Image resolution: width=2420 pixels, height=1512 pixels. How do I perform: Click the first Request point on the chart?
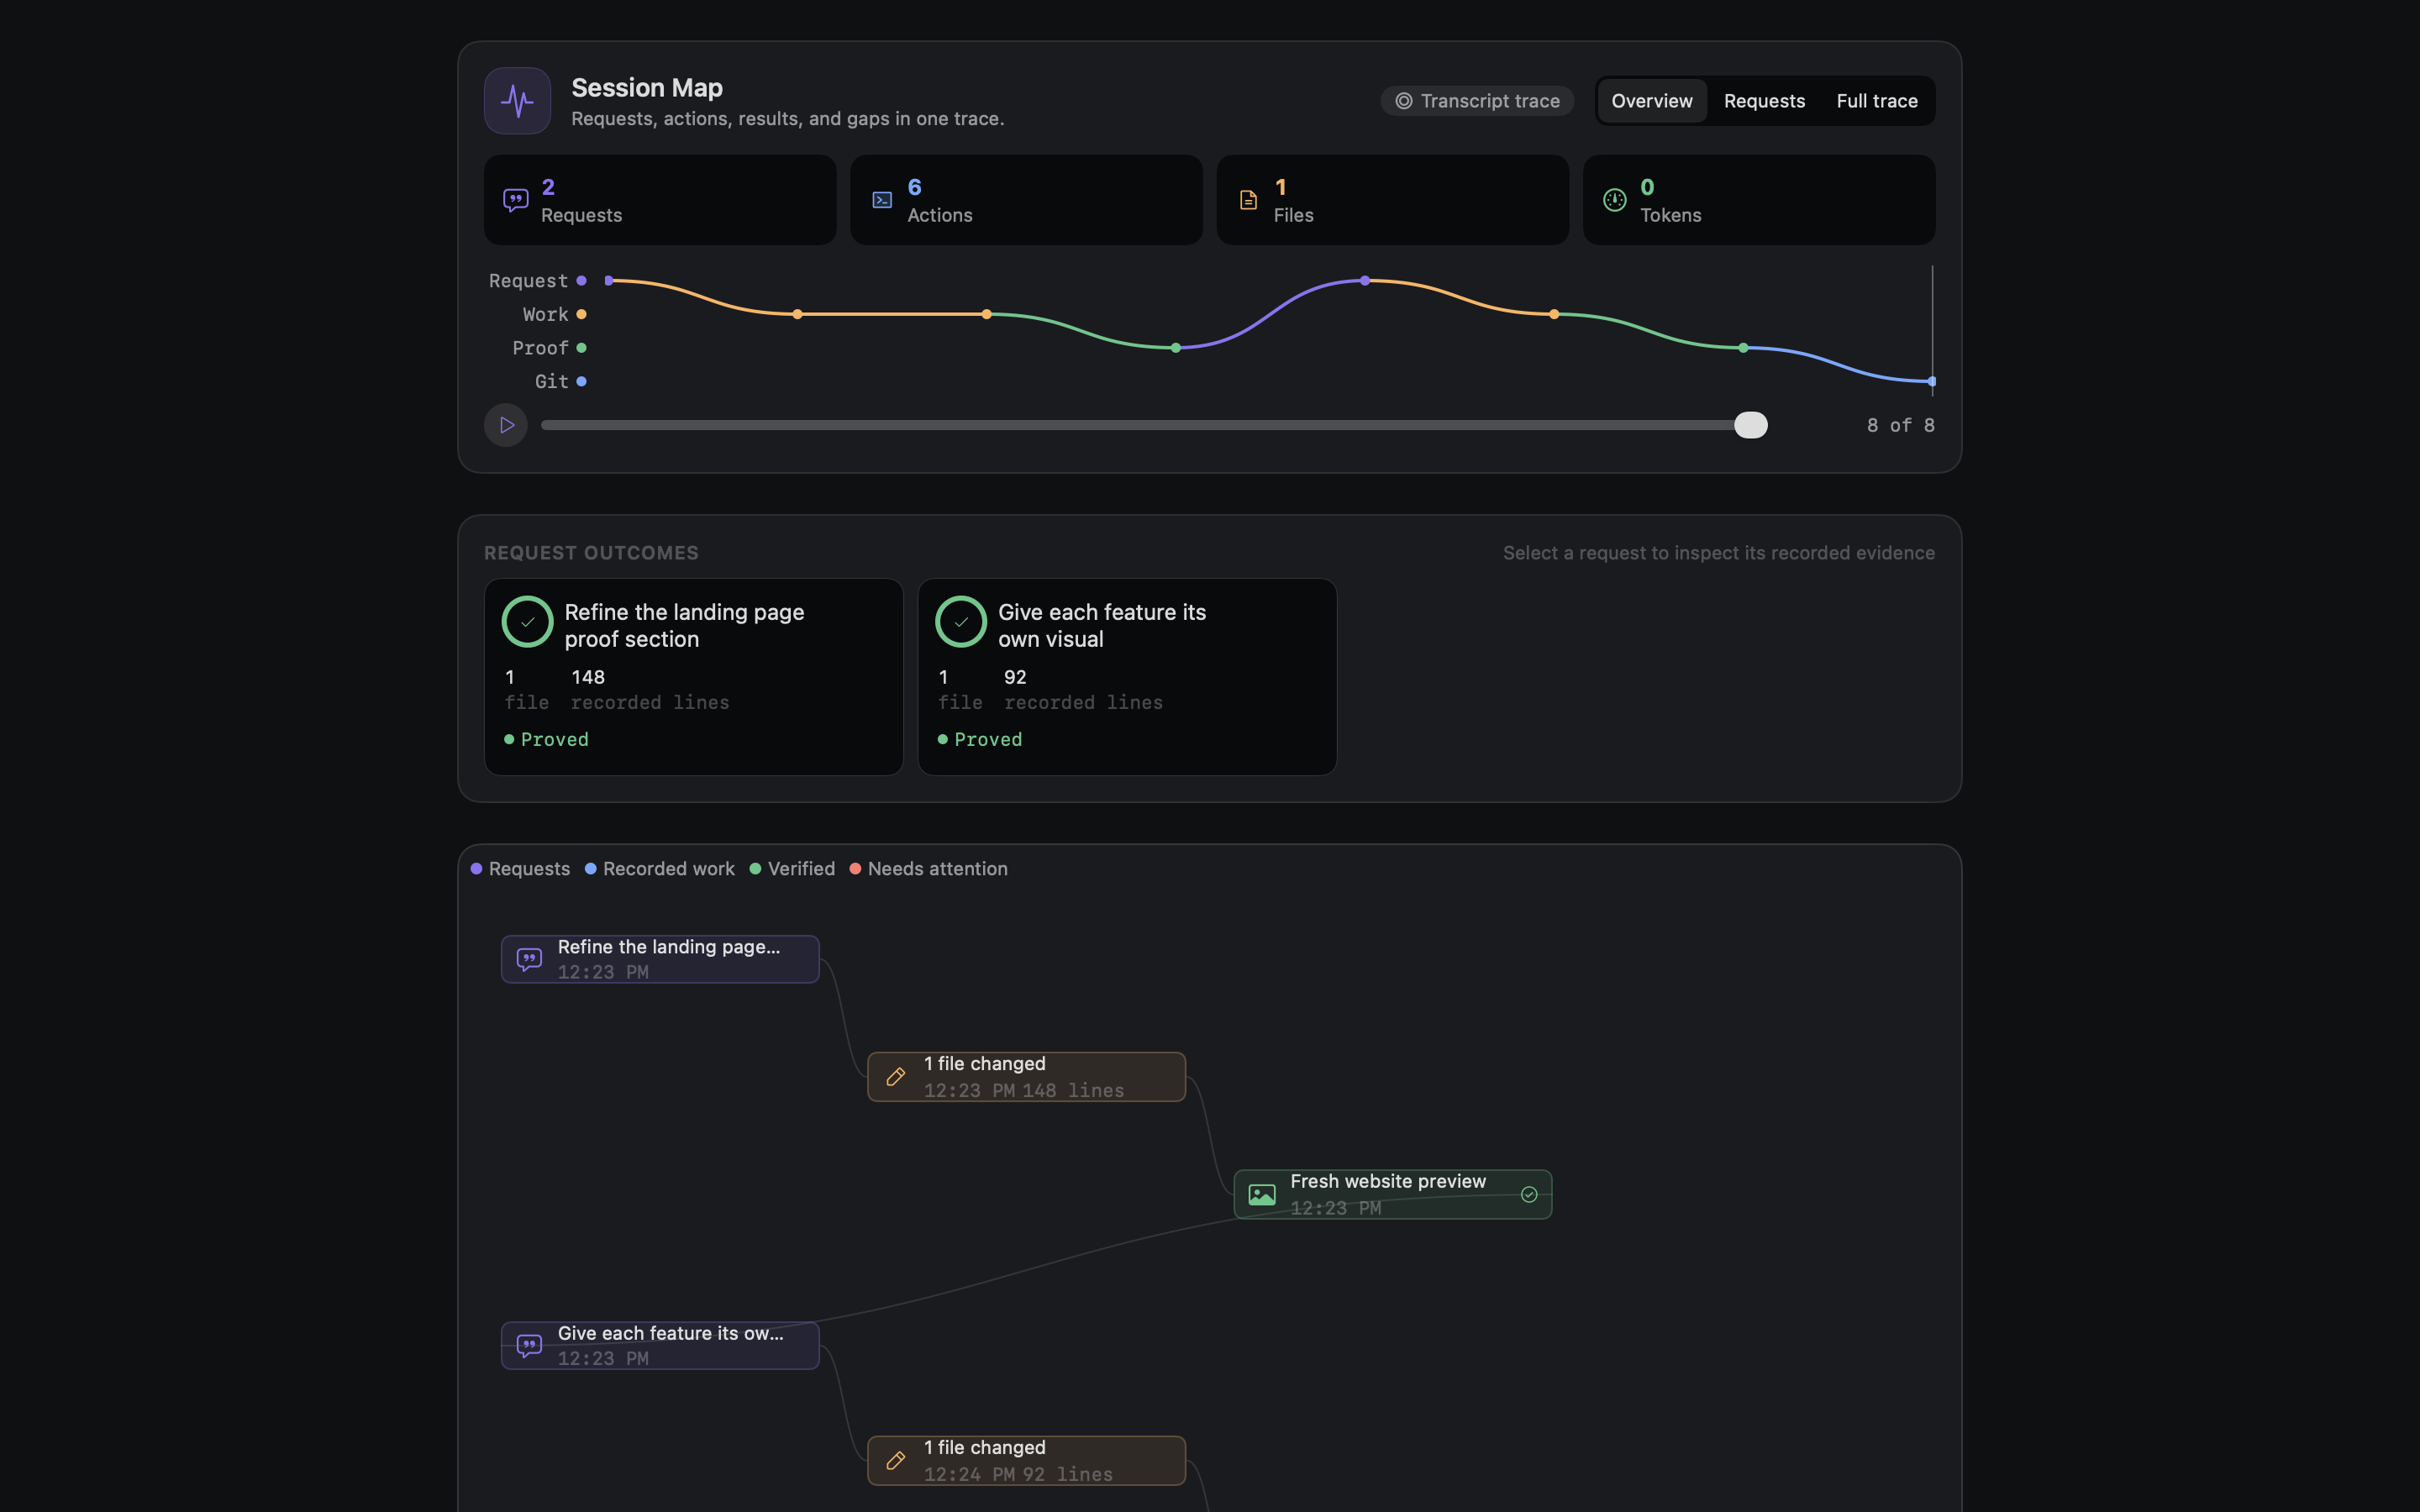coord(609,281)
